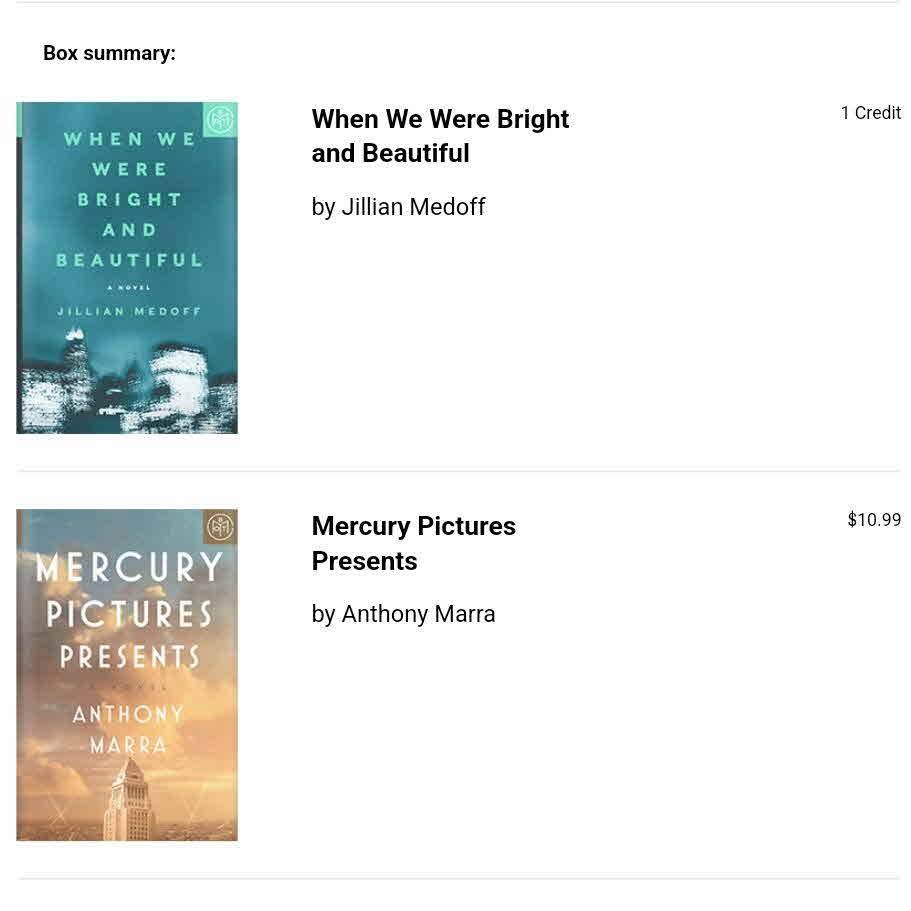The width and height of the screenshot is (911, 911).
Task: Click WHEN WE on the teal cover
Action: (x=130, y=139)
